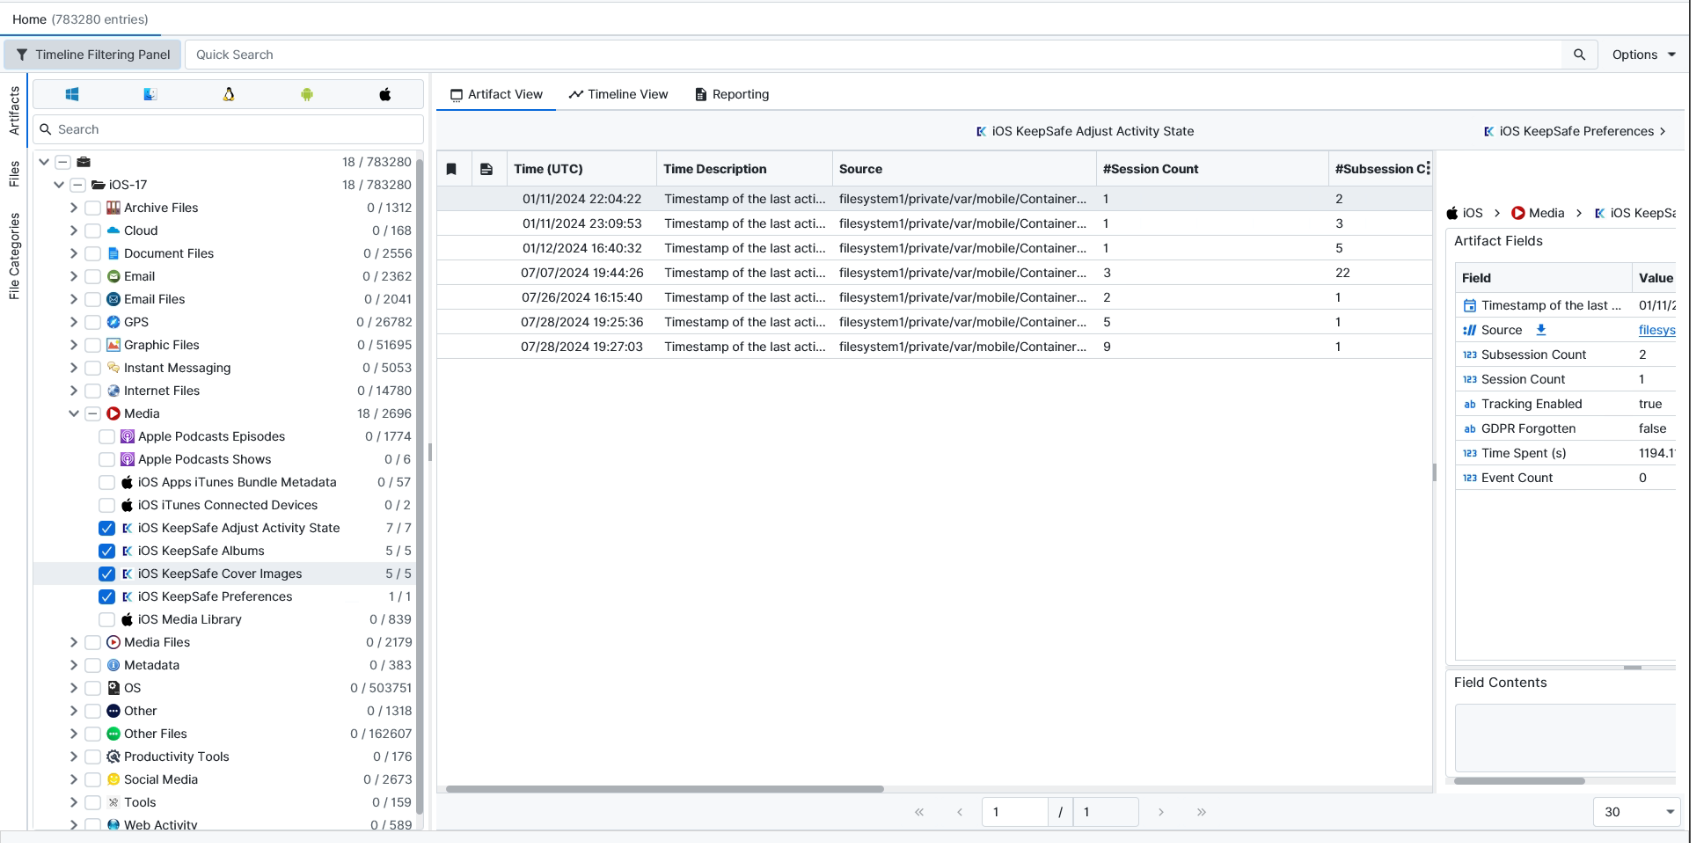Go to the next results page
1691x843 pixels.
point(1161,812)
